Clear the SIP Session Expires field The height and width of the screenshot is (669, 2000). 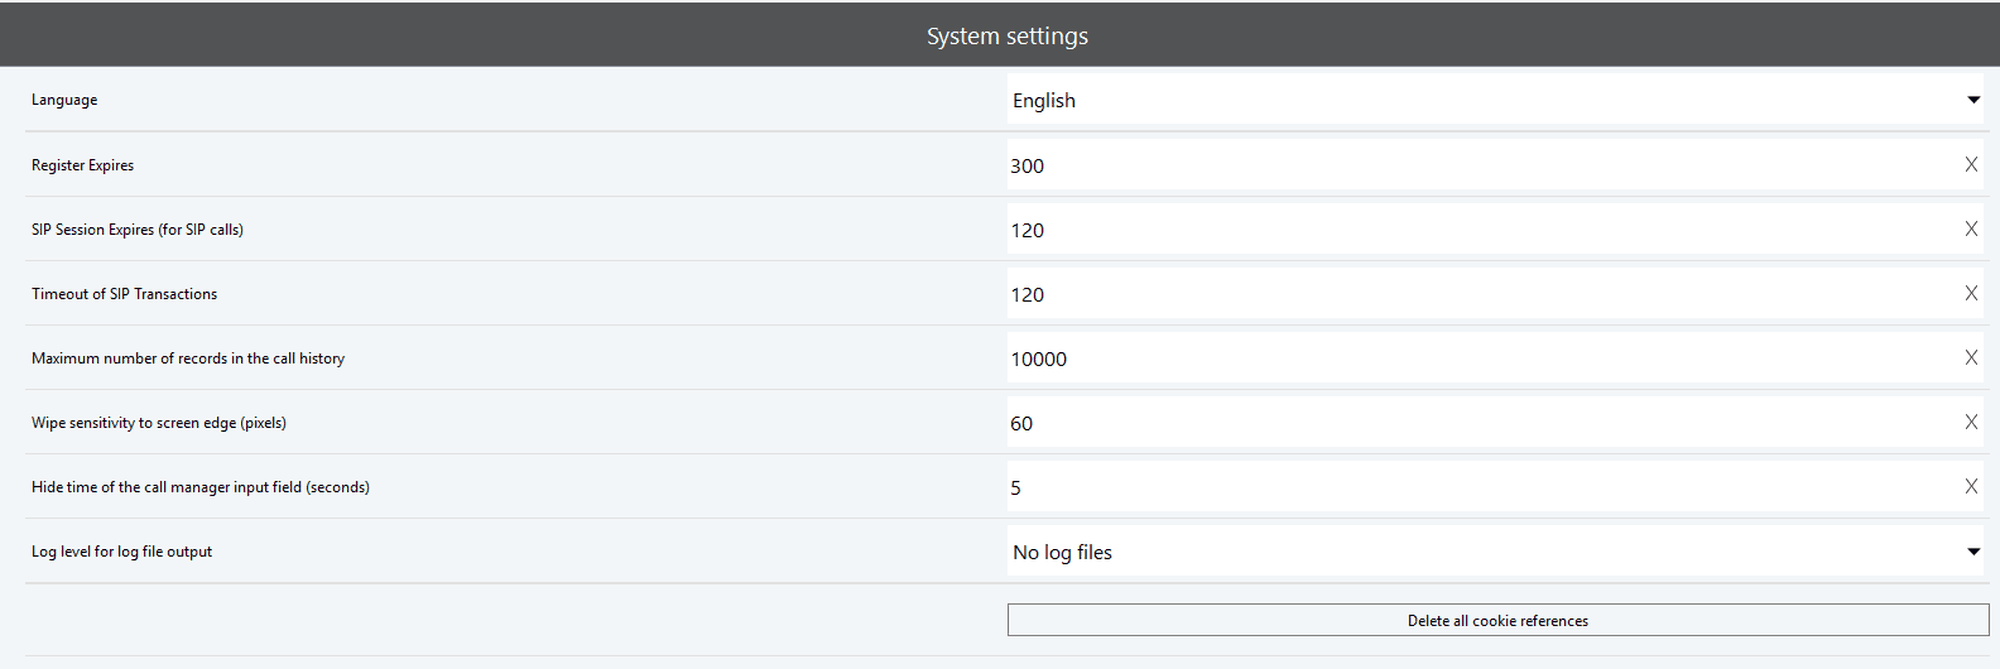point(1970,229)
